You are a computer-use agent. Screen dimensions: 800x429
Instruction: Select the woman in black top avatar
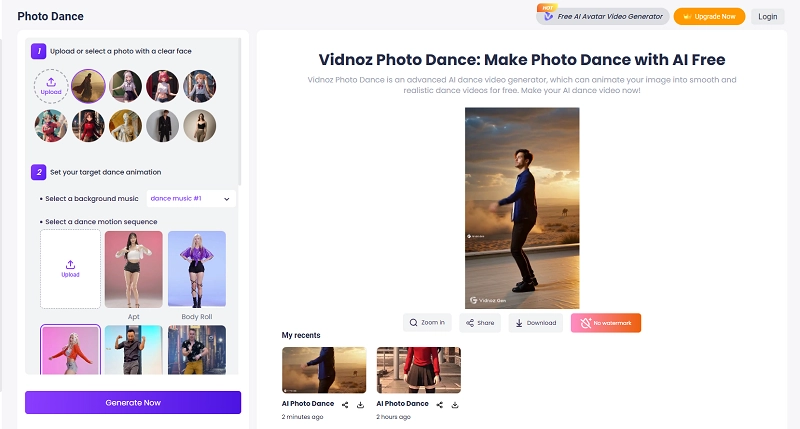pos(199,125)
